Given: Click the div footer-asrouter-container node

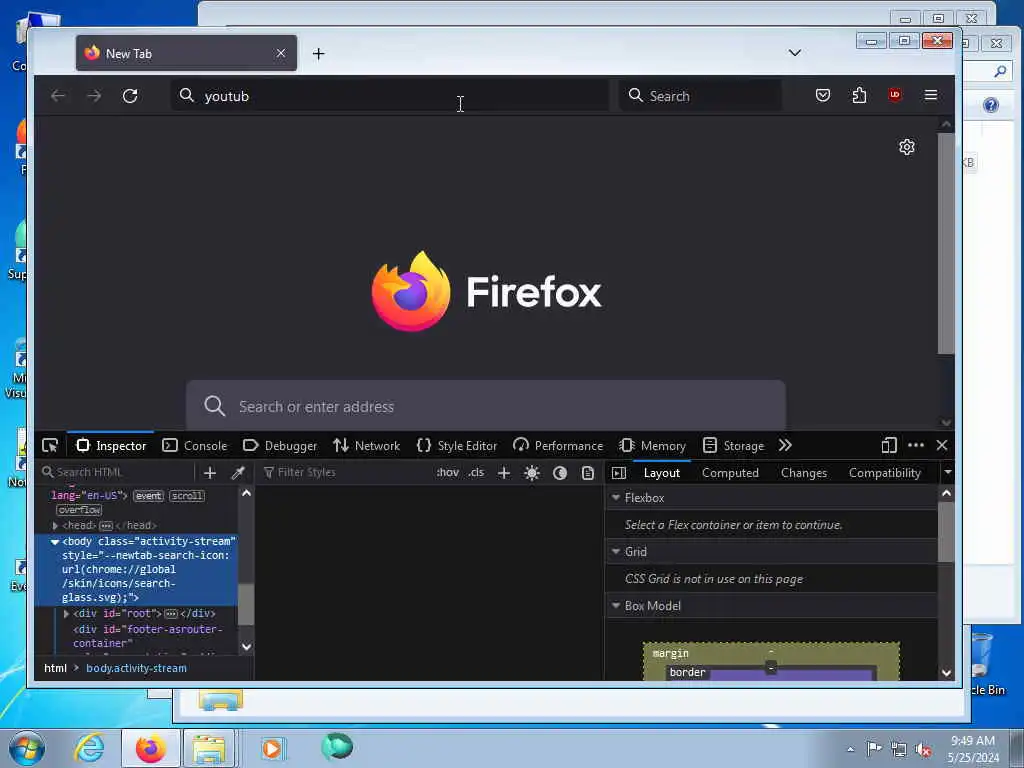Looking at the screenshot, I should pyautogui.click(x=148, y=636).
